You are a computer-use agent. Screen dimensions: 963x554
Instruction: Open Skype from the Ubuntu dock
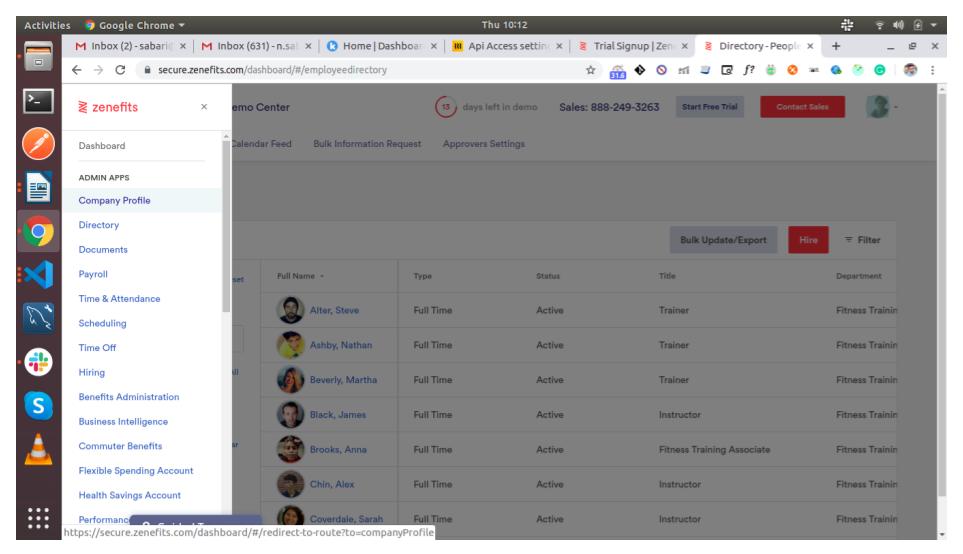pos(38,405)
